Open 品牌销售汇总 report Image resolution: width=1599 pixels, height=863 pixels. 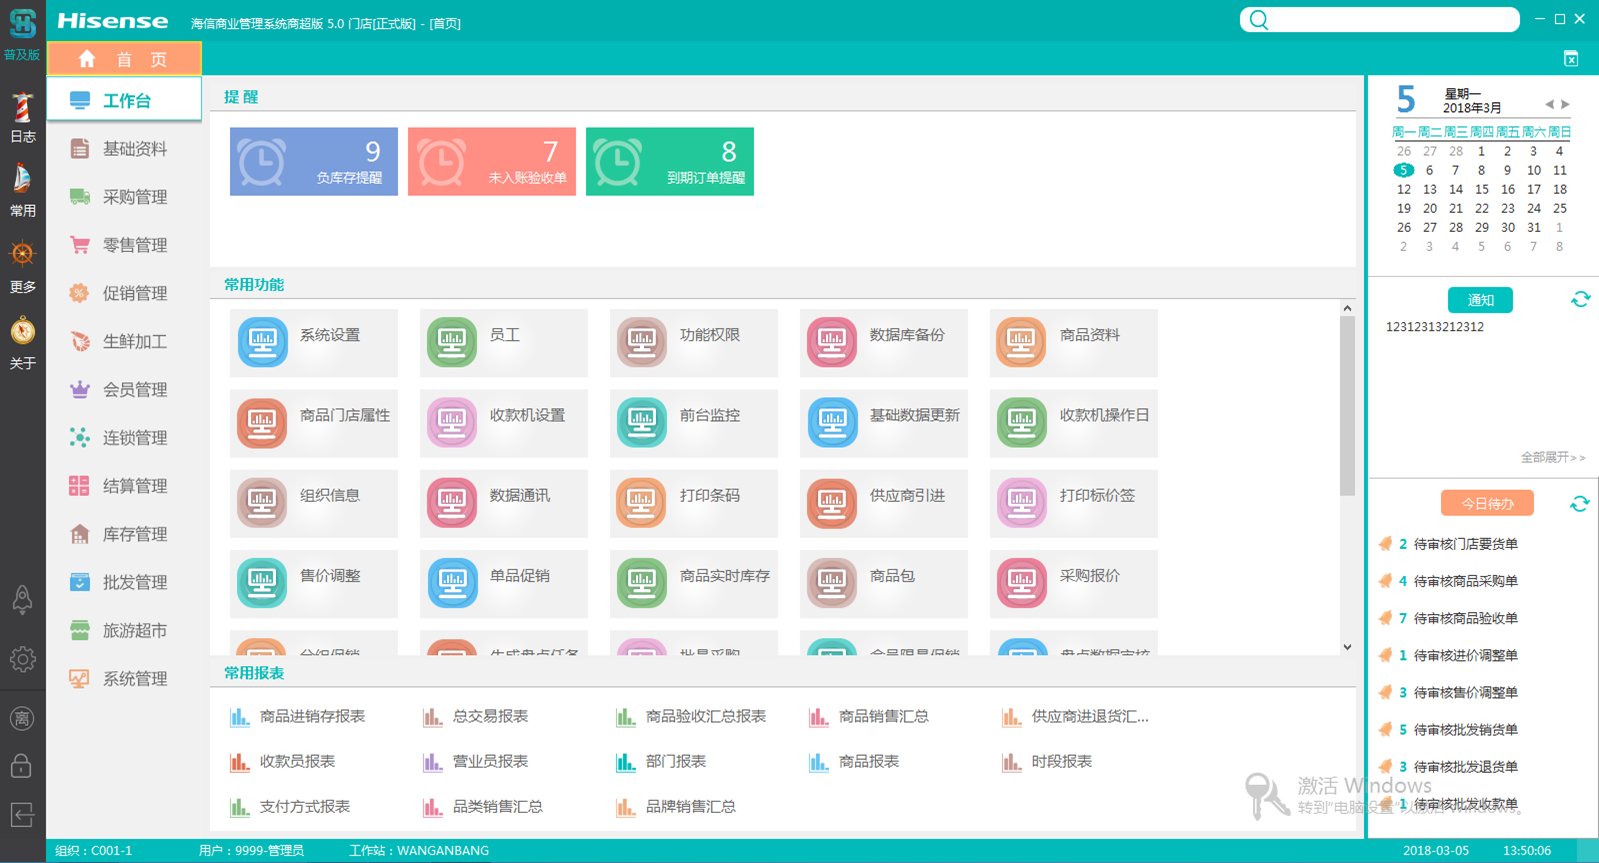point(676,806)
